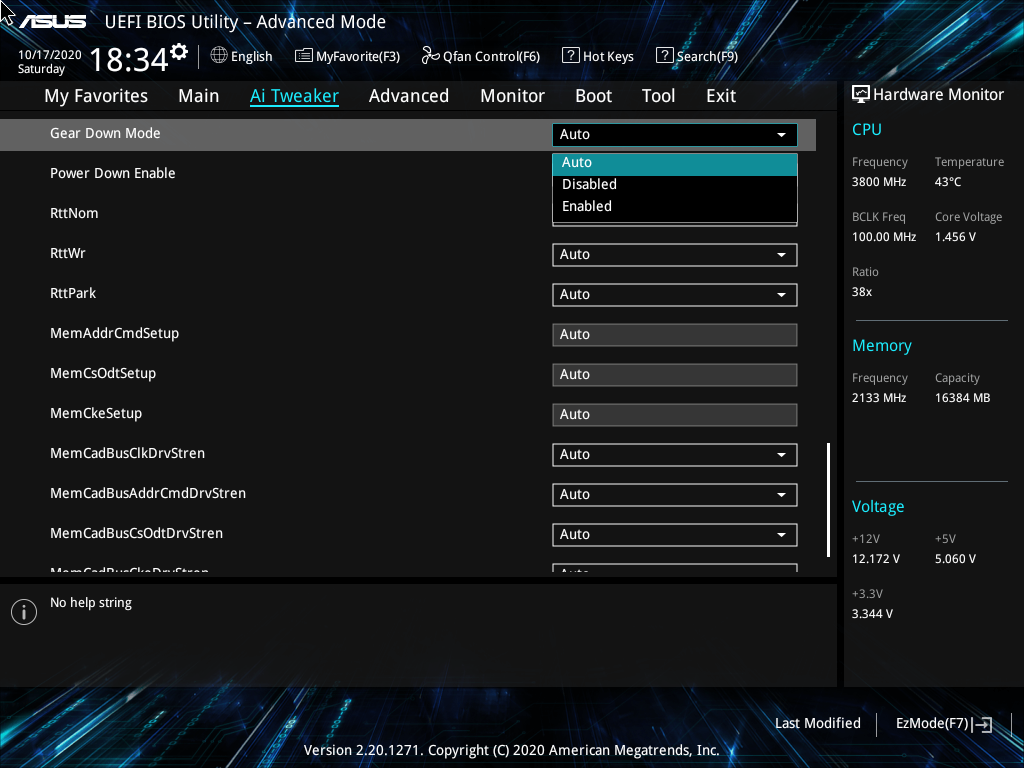
Task: Click the 43°C temperature reading
Action: coord(948,182)
